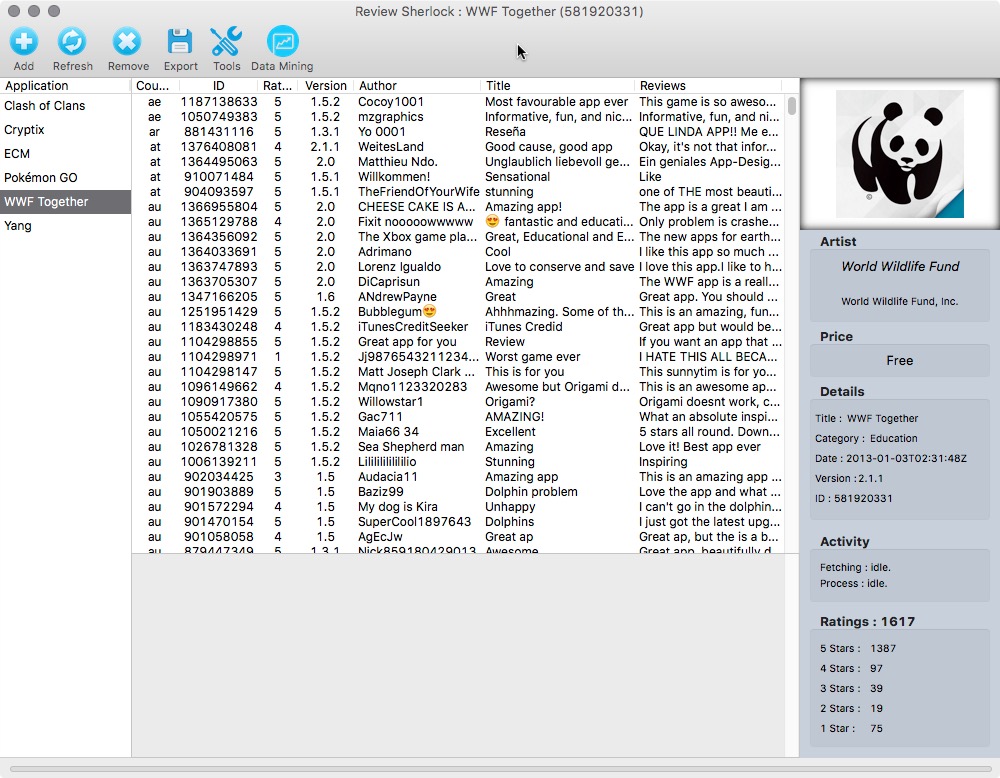The image size is (1000, 778).
Task: Select the review by Lorenz Igualdo
Action: (458, 267)
